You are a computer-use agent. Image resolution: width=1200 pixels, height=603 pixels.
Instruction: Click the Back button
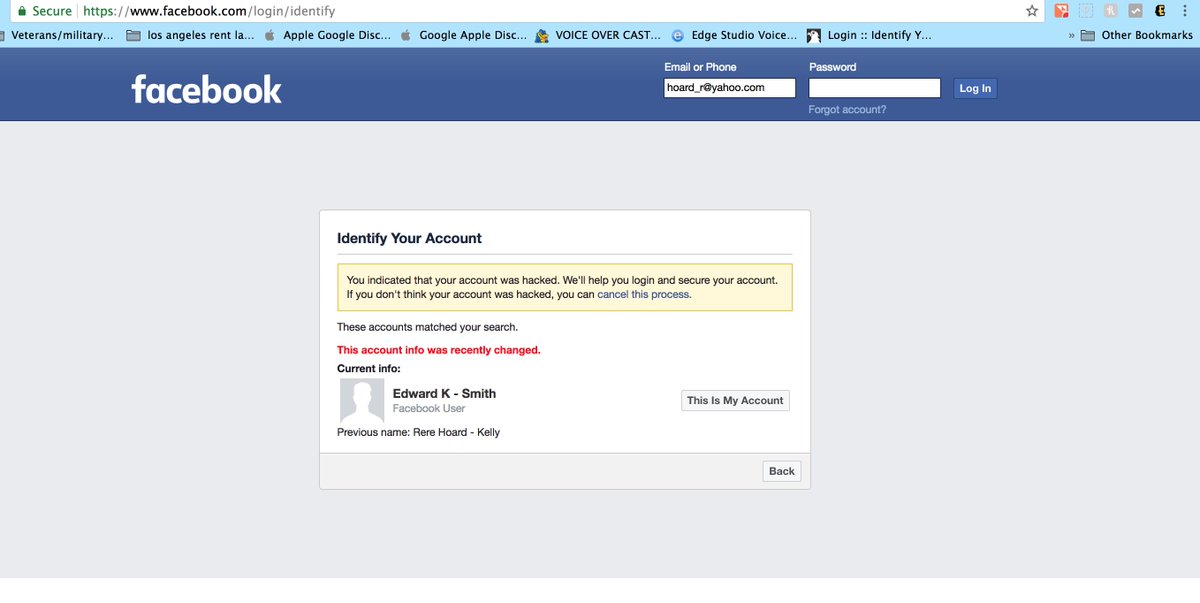(782, 471)
